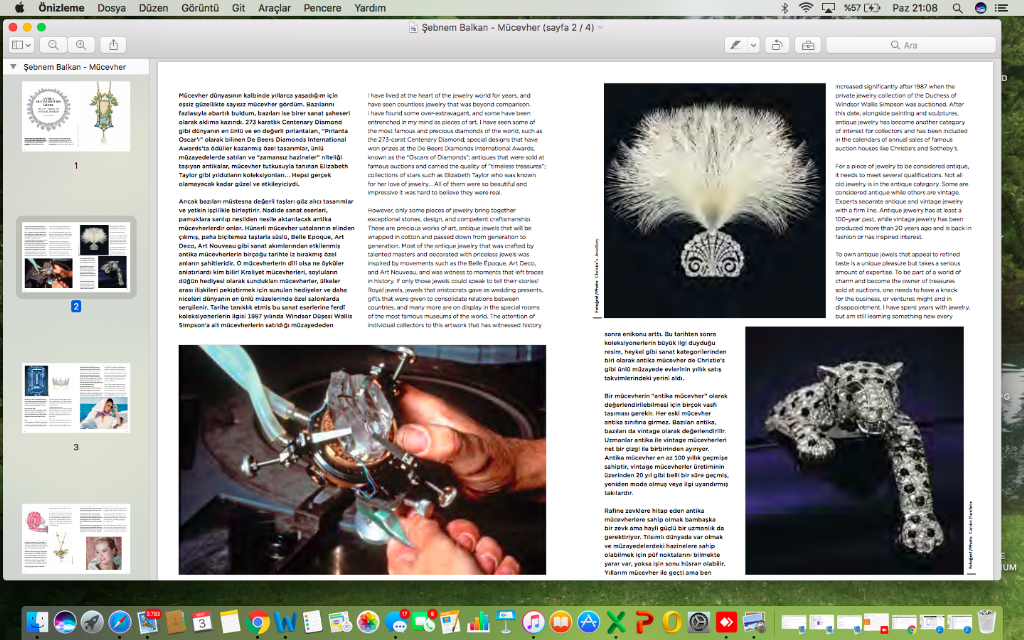This screenshot has height=640, width=1024.
Task: Select the highlight pen tool
Action: point(735,45)
